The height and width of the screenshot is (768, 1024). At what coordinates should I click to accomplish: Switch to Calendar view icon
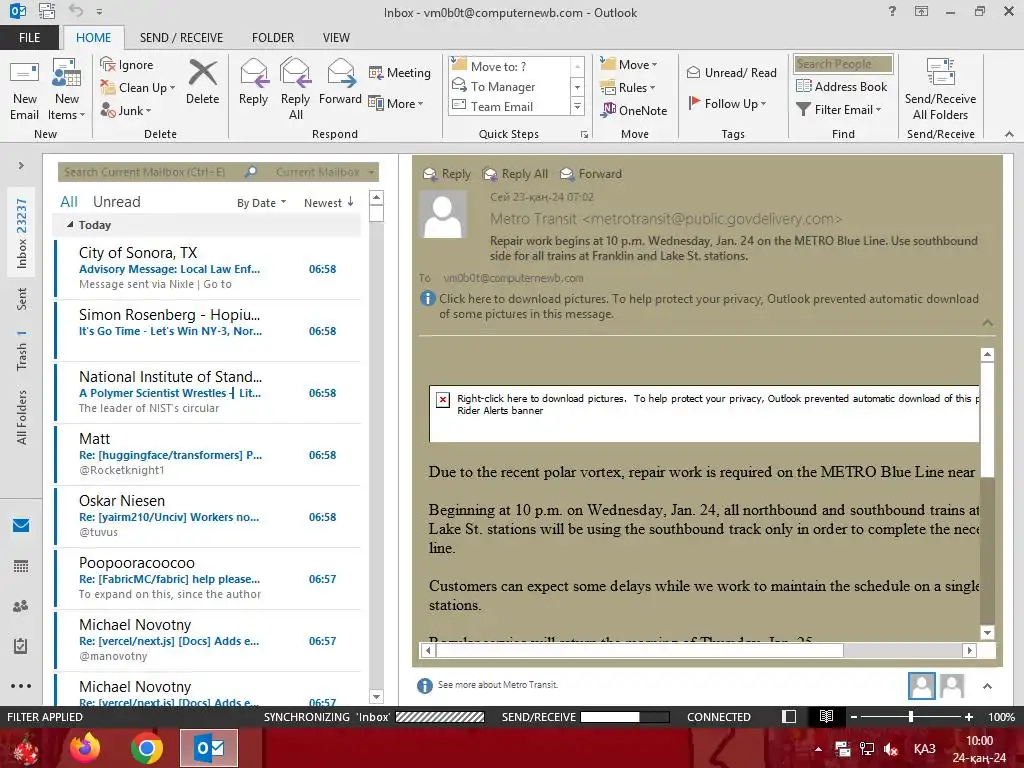point(21,566)
